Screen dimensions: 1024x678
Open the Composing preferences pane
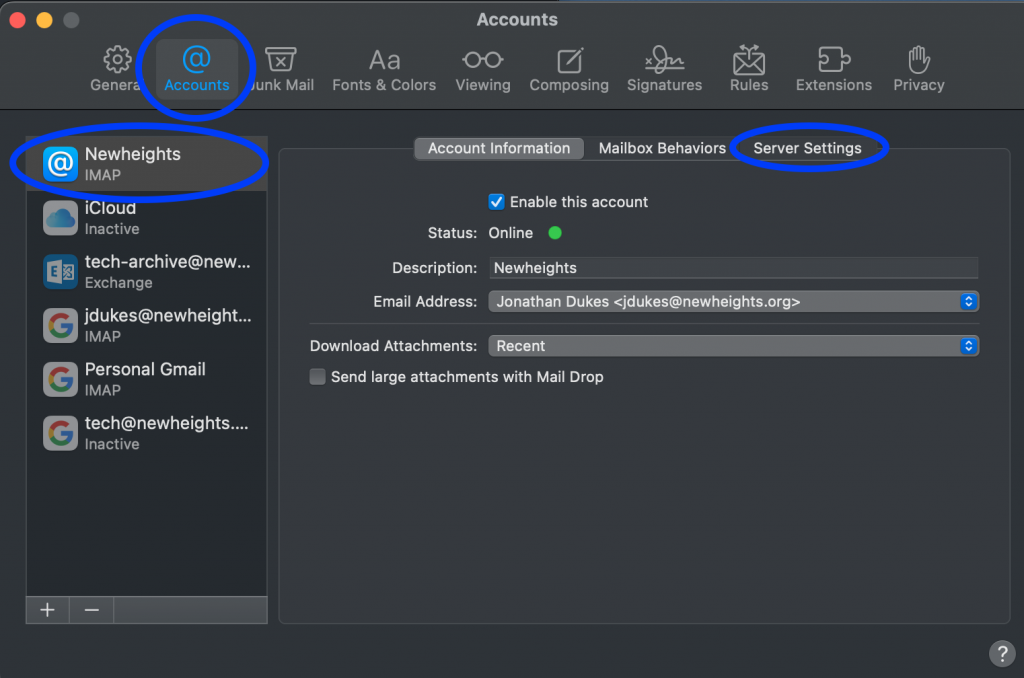pyautogui.click(x=569, y=69)
